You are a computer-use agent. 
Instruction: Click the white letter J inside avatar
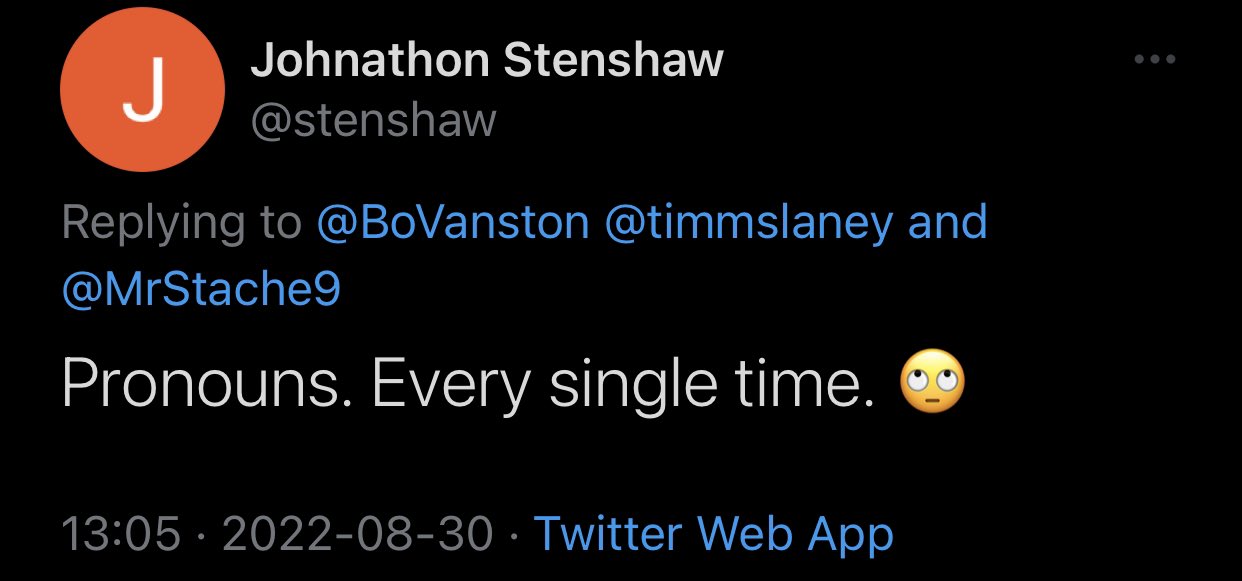click(x=143, y=94)
